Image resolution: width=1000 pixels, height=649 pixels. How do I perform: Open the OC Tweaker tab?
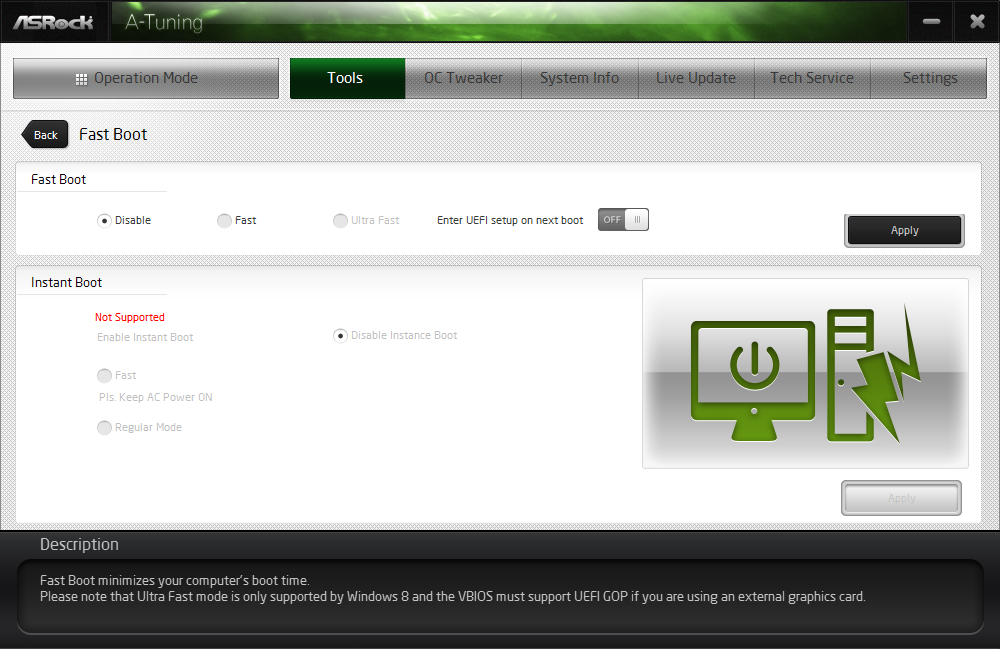(x=463, y=78)
